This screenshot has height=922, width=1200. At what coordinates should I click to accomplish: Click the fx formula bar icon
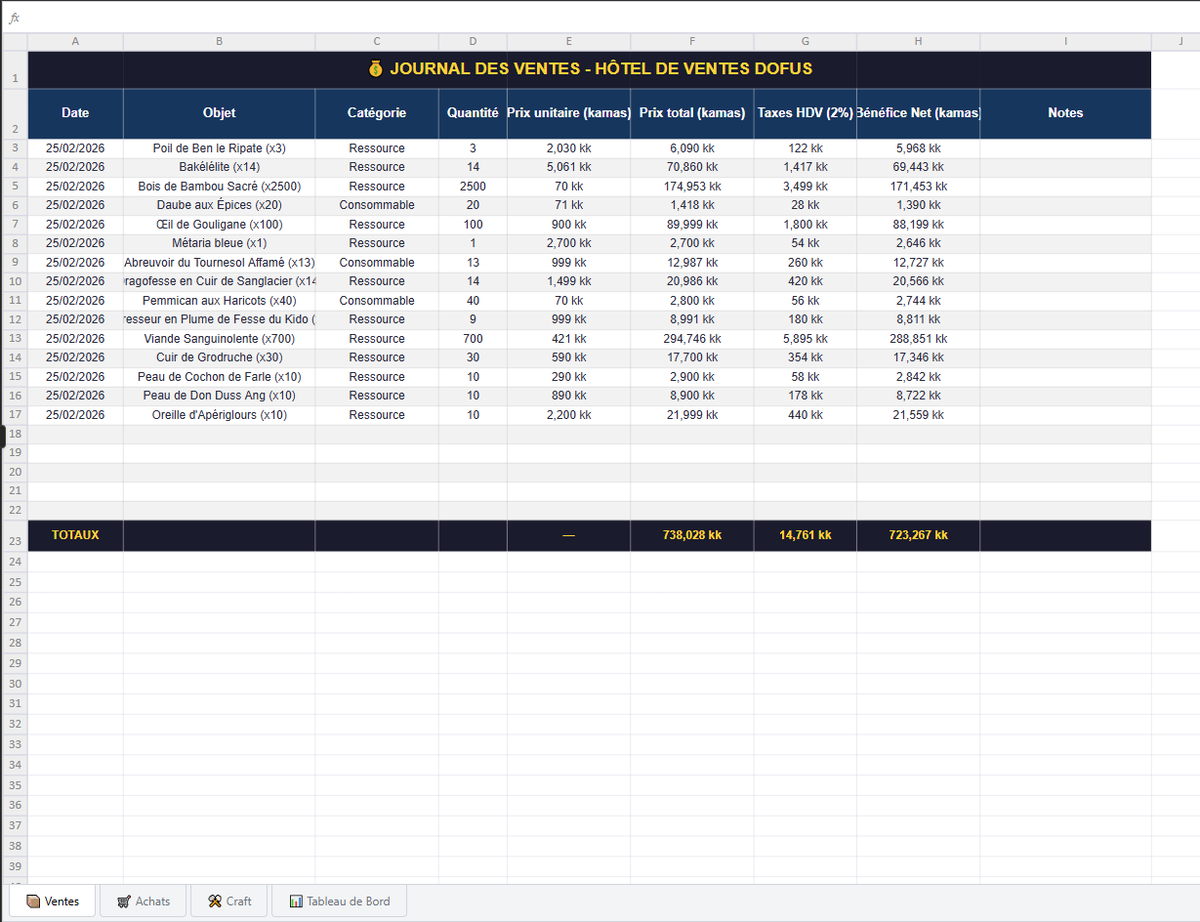pos(14,18)
